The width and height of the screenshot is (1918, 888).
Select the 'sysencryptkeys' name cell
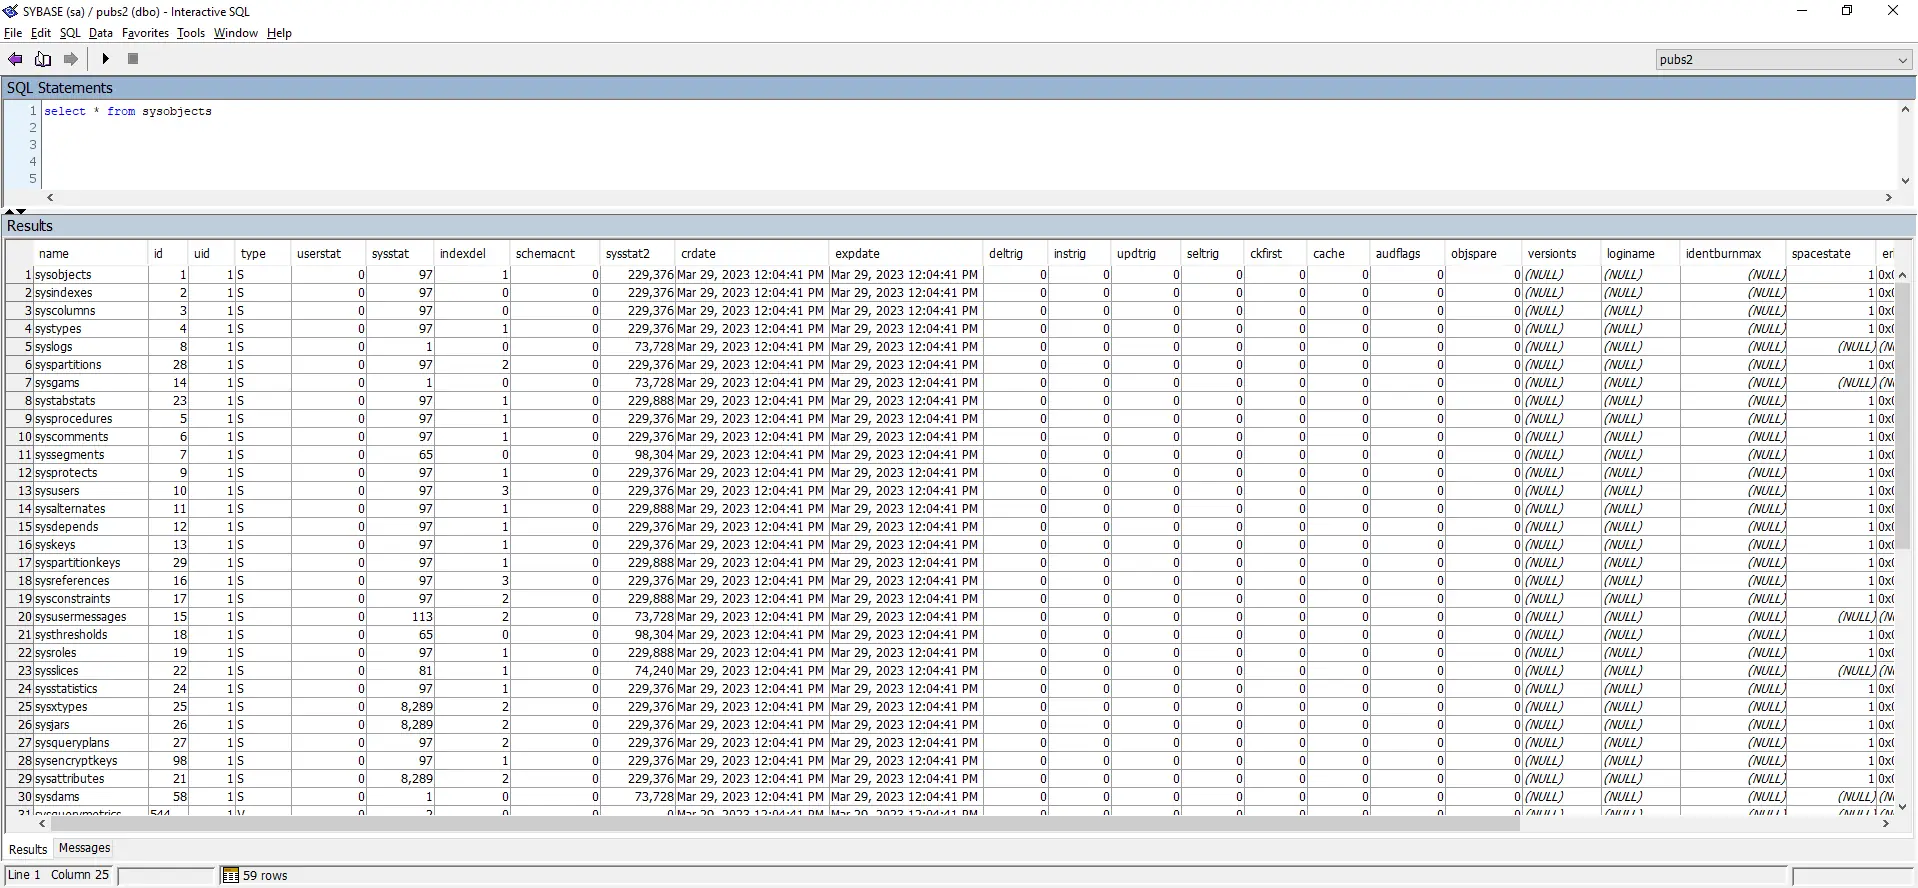[x=91, y=761]
